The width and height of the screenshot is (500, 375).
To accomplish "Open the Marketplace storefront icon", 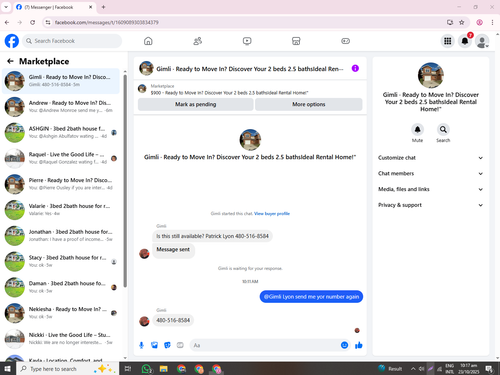I will click(x=296, y=41).
